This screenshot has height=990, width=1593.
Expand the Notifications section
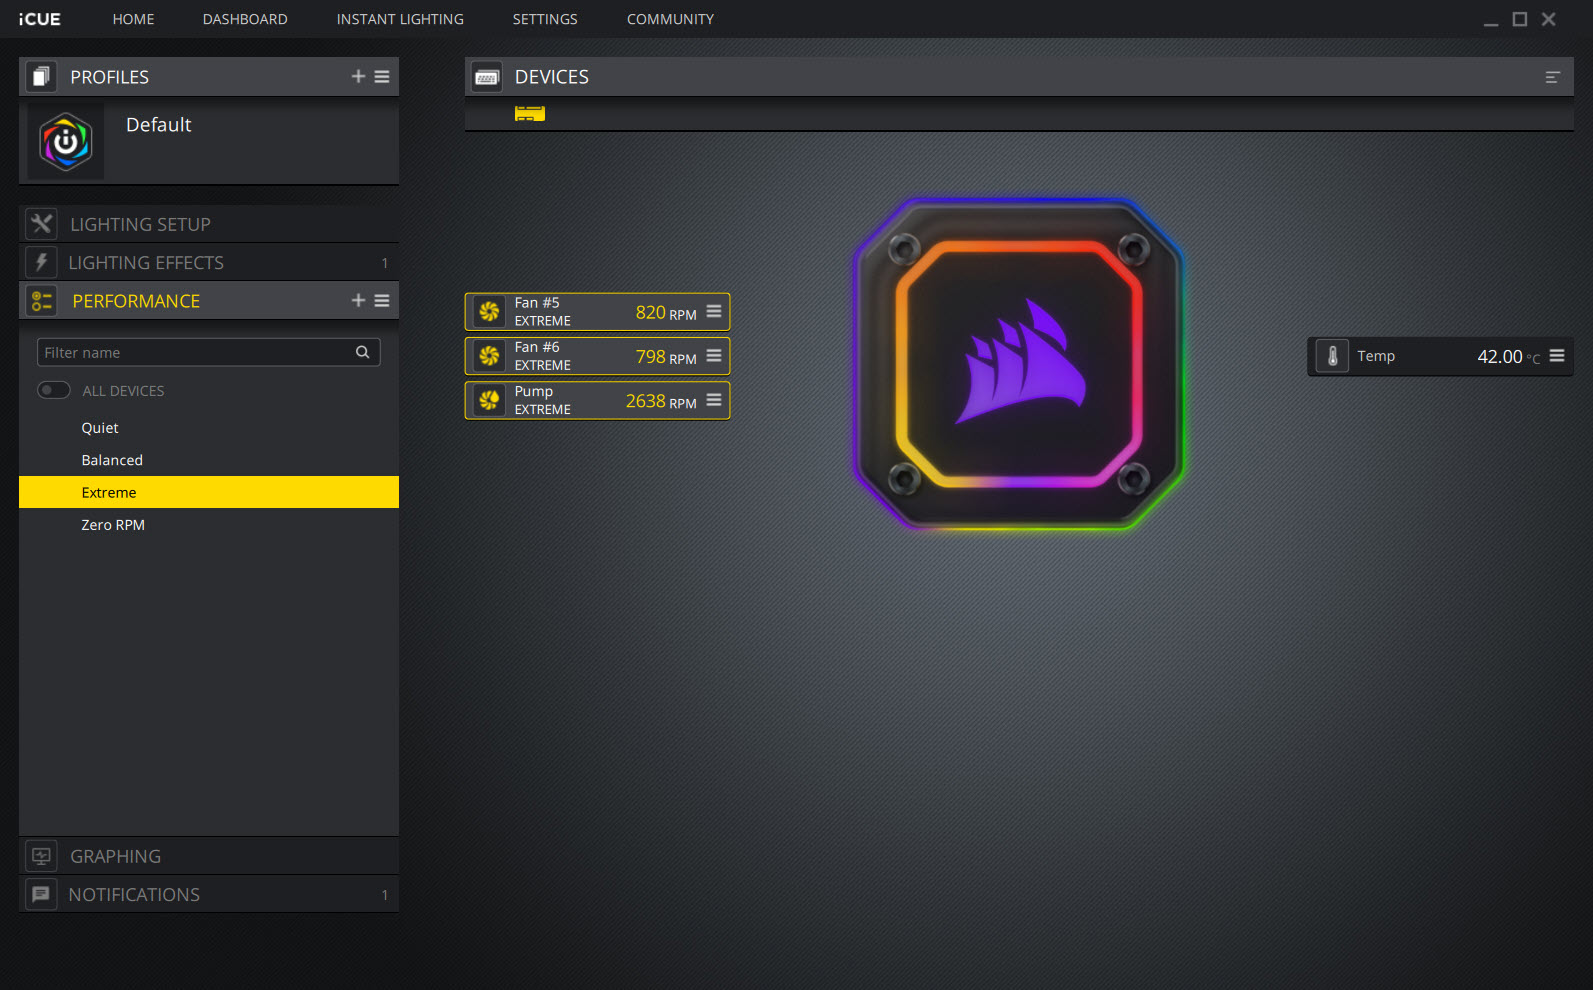point(209,894)
